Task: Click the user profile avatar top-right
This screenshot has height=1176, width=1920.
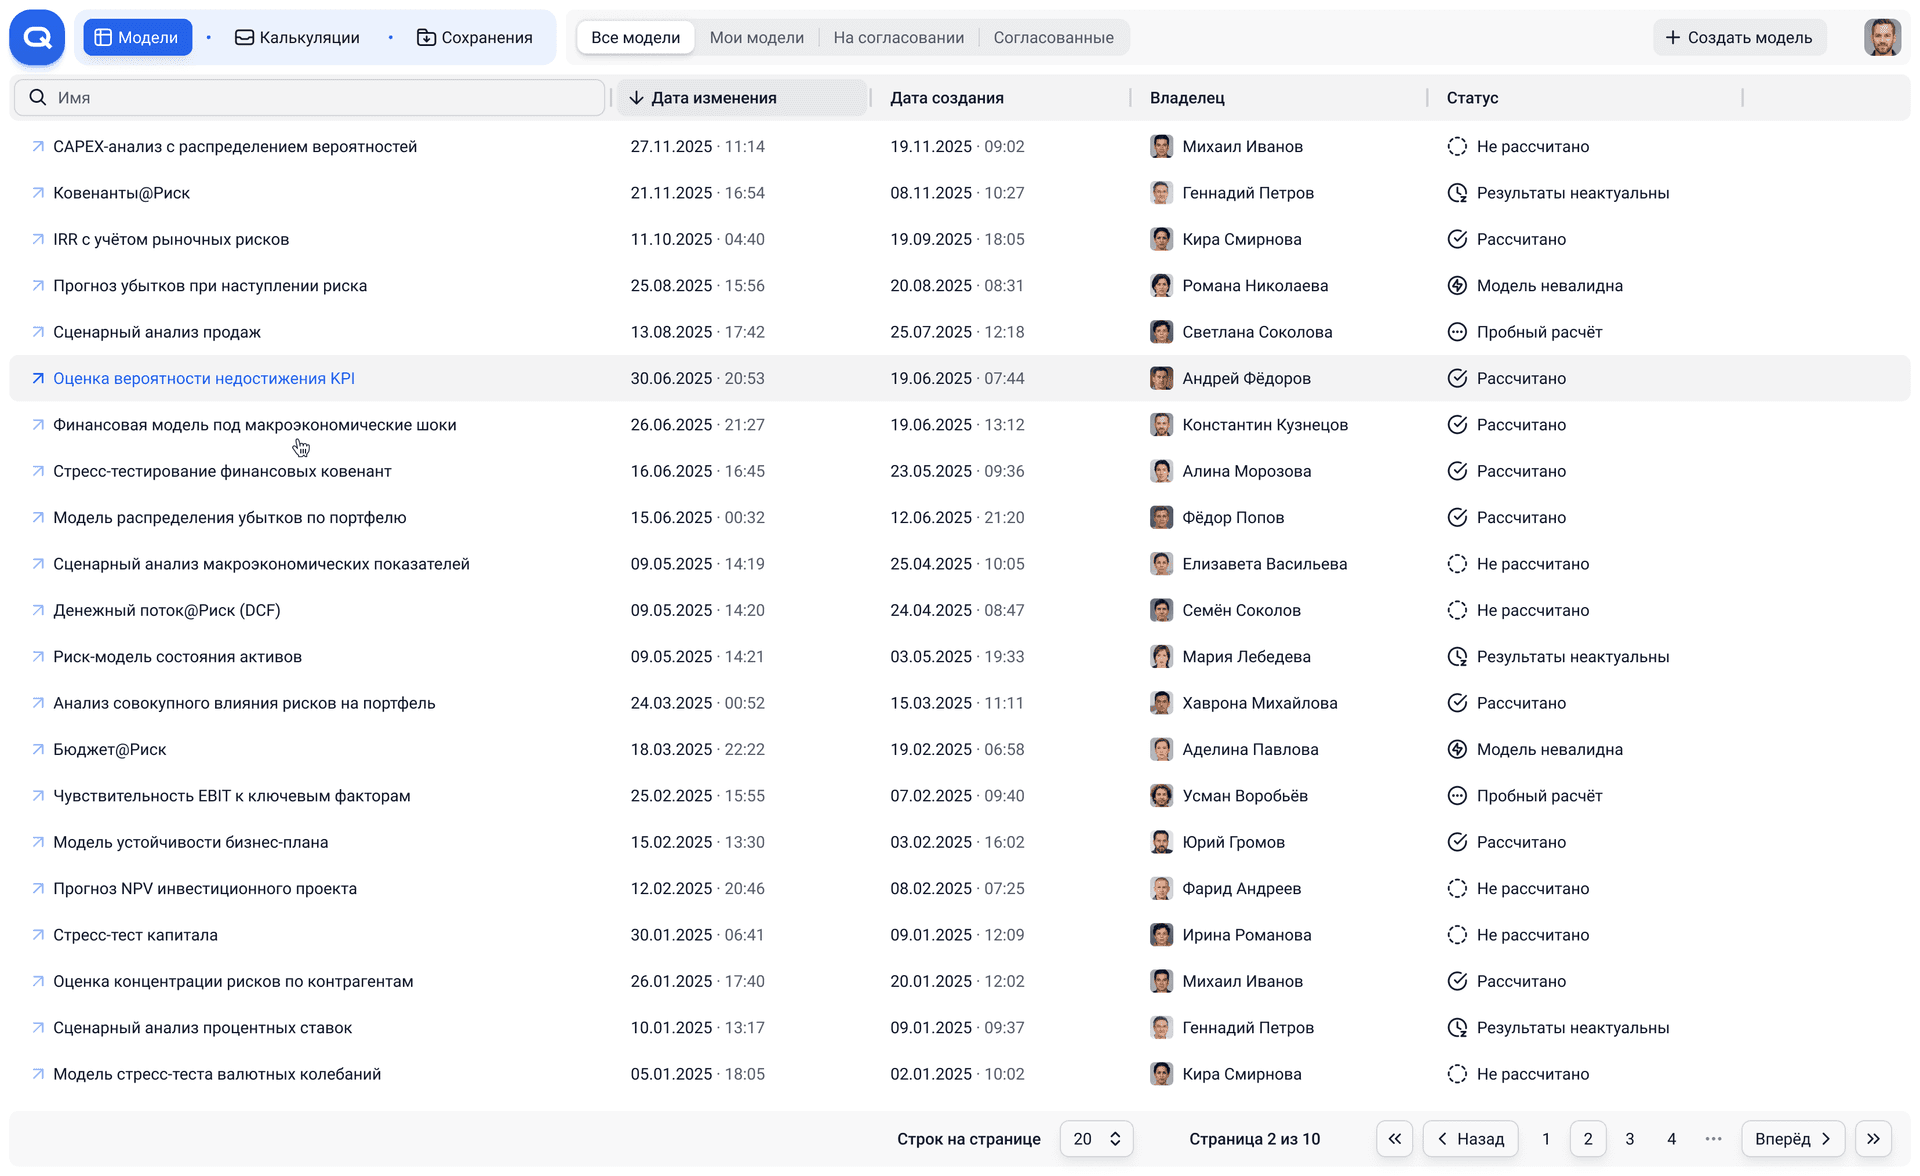Action: [x=1881, y=38]
